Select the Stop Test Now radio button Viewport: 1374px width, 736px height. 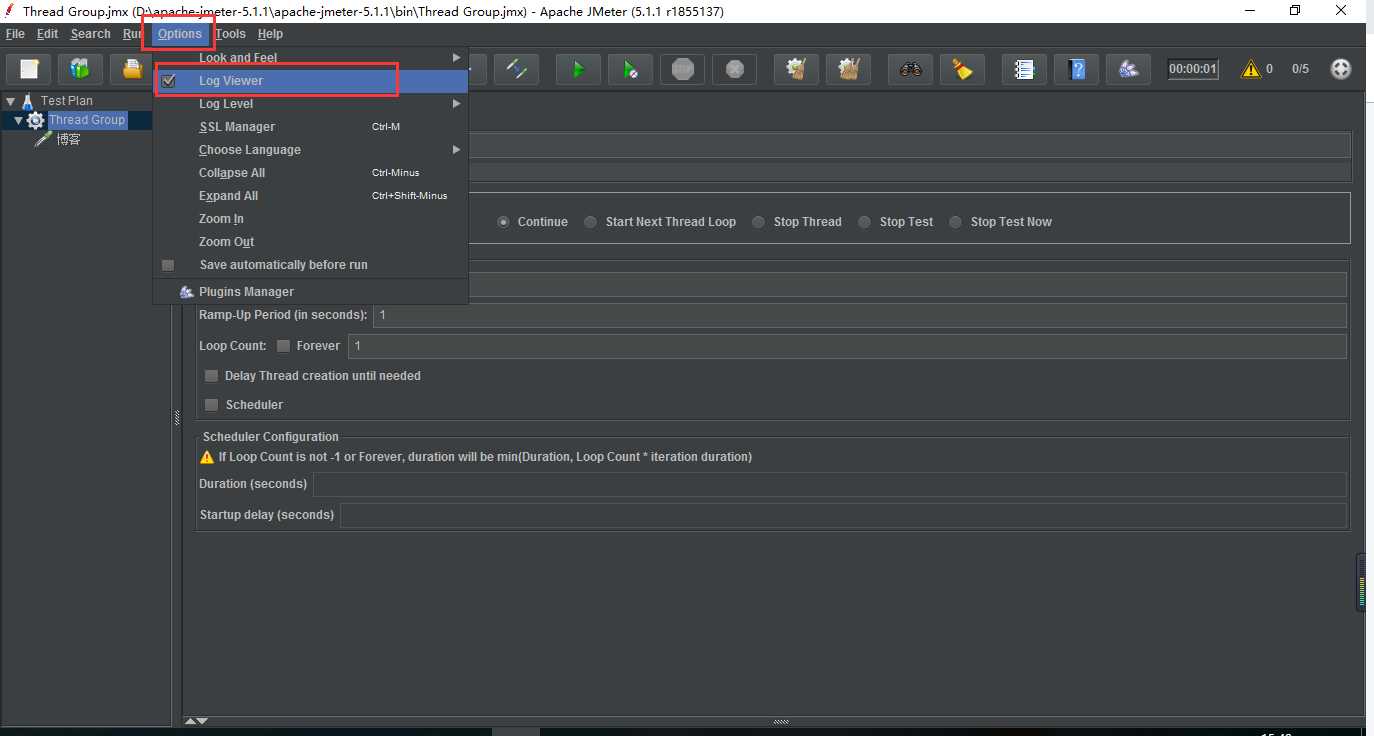(956, 222)
